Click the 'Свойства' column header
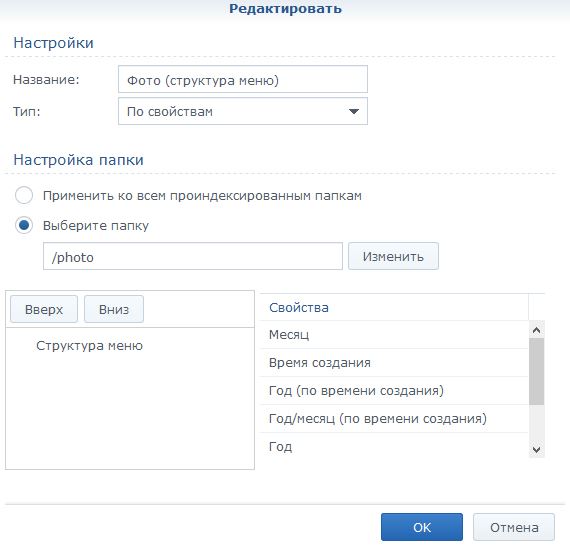Viewport: 570px width, 545px height. click(394, 307)
